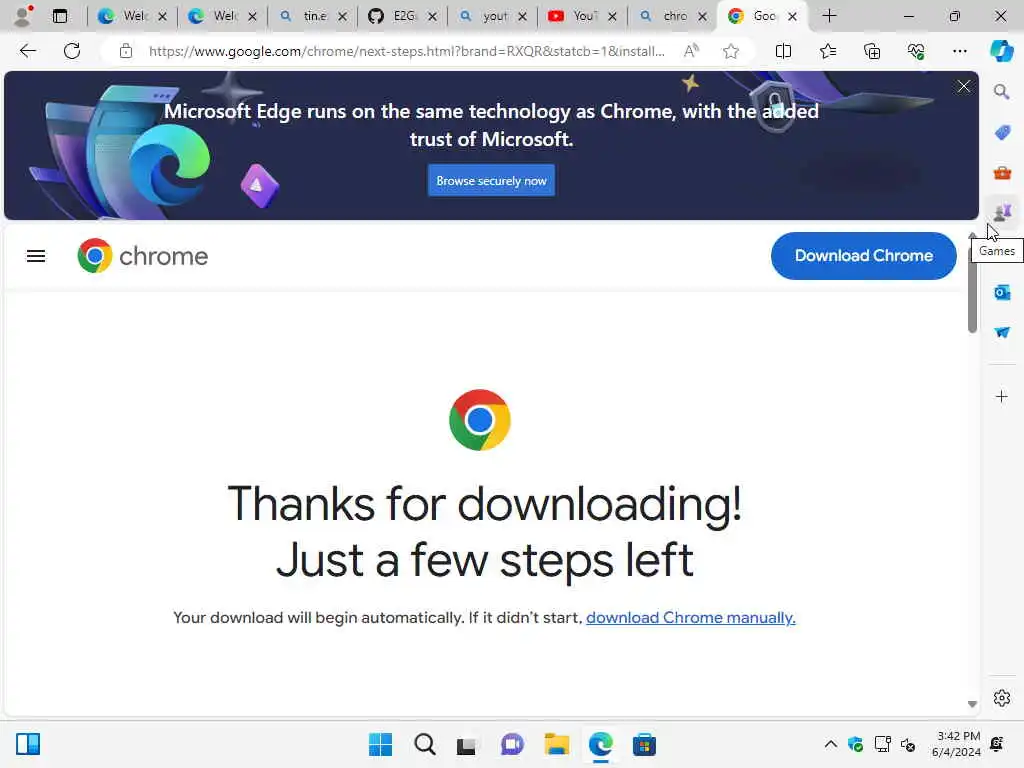1024x768 pixels.
Task: Open Windows Widgets on taskbar
Action: coord(28,744)
